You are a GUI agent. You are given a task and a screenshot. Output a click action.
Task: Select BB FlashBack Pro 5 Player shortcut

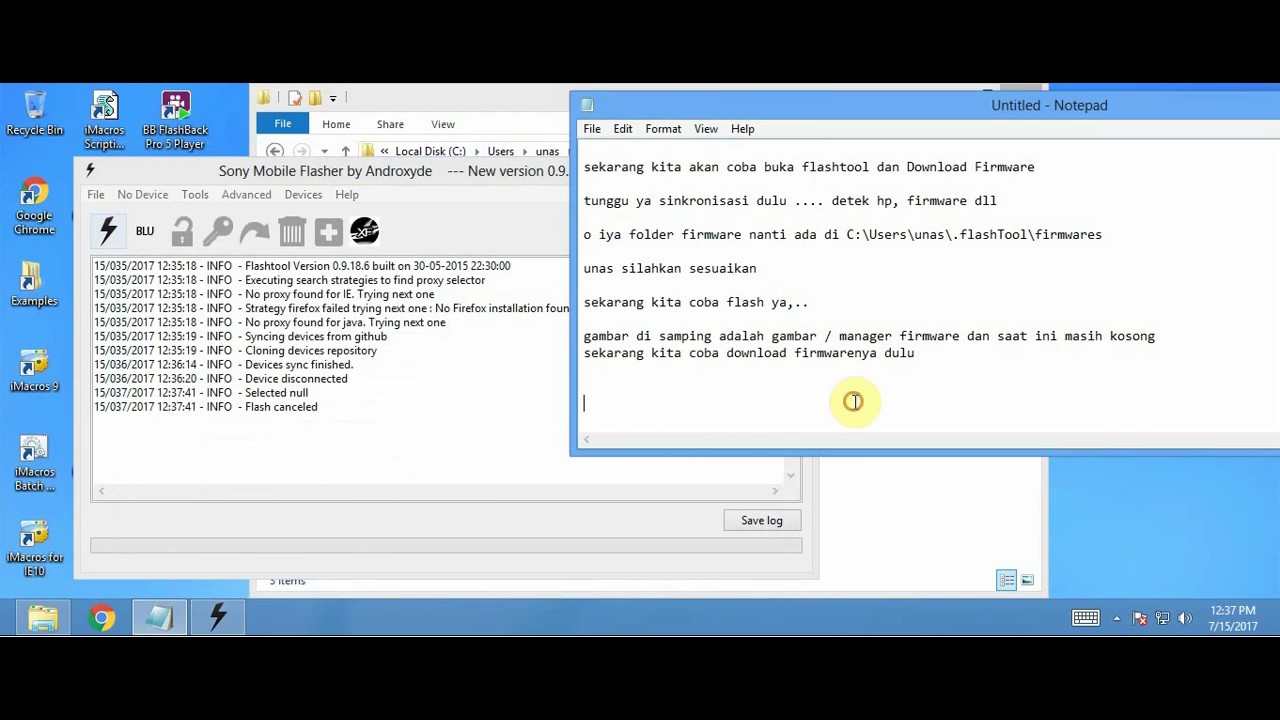click(x=175, y=120)
